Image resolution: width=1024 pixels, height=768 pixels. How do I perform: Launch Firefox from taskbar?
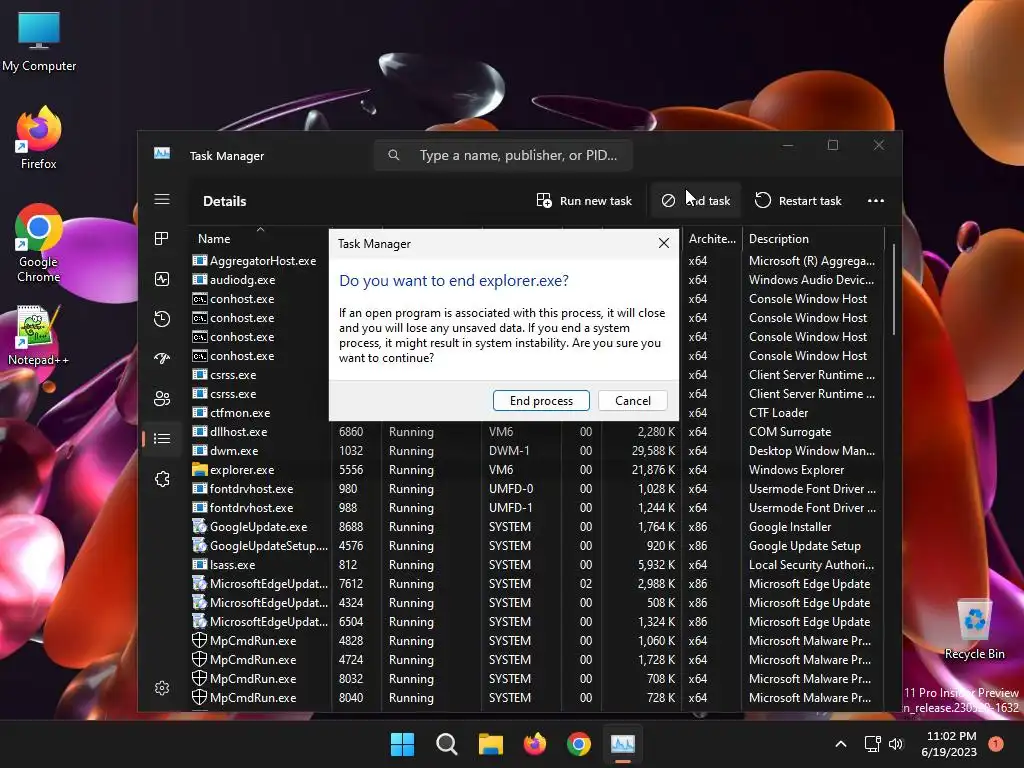coord(535,744)
